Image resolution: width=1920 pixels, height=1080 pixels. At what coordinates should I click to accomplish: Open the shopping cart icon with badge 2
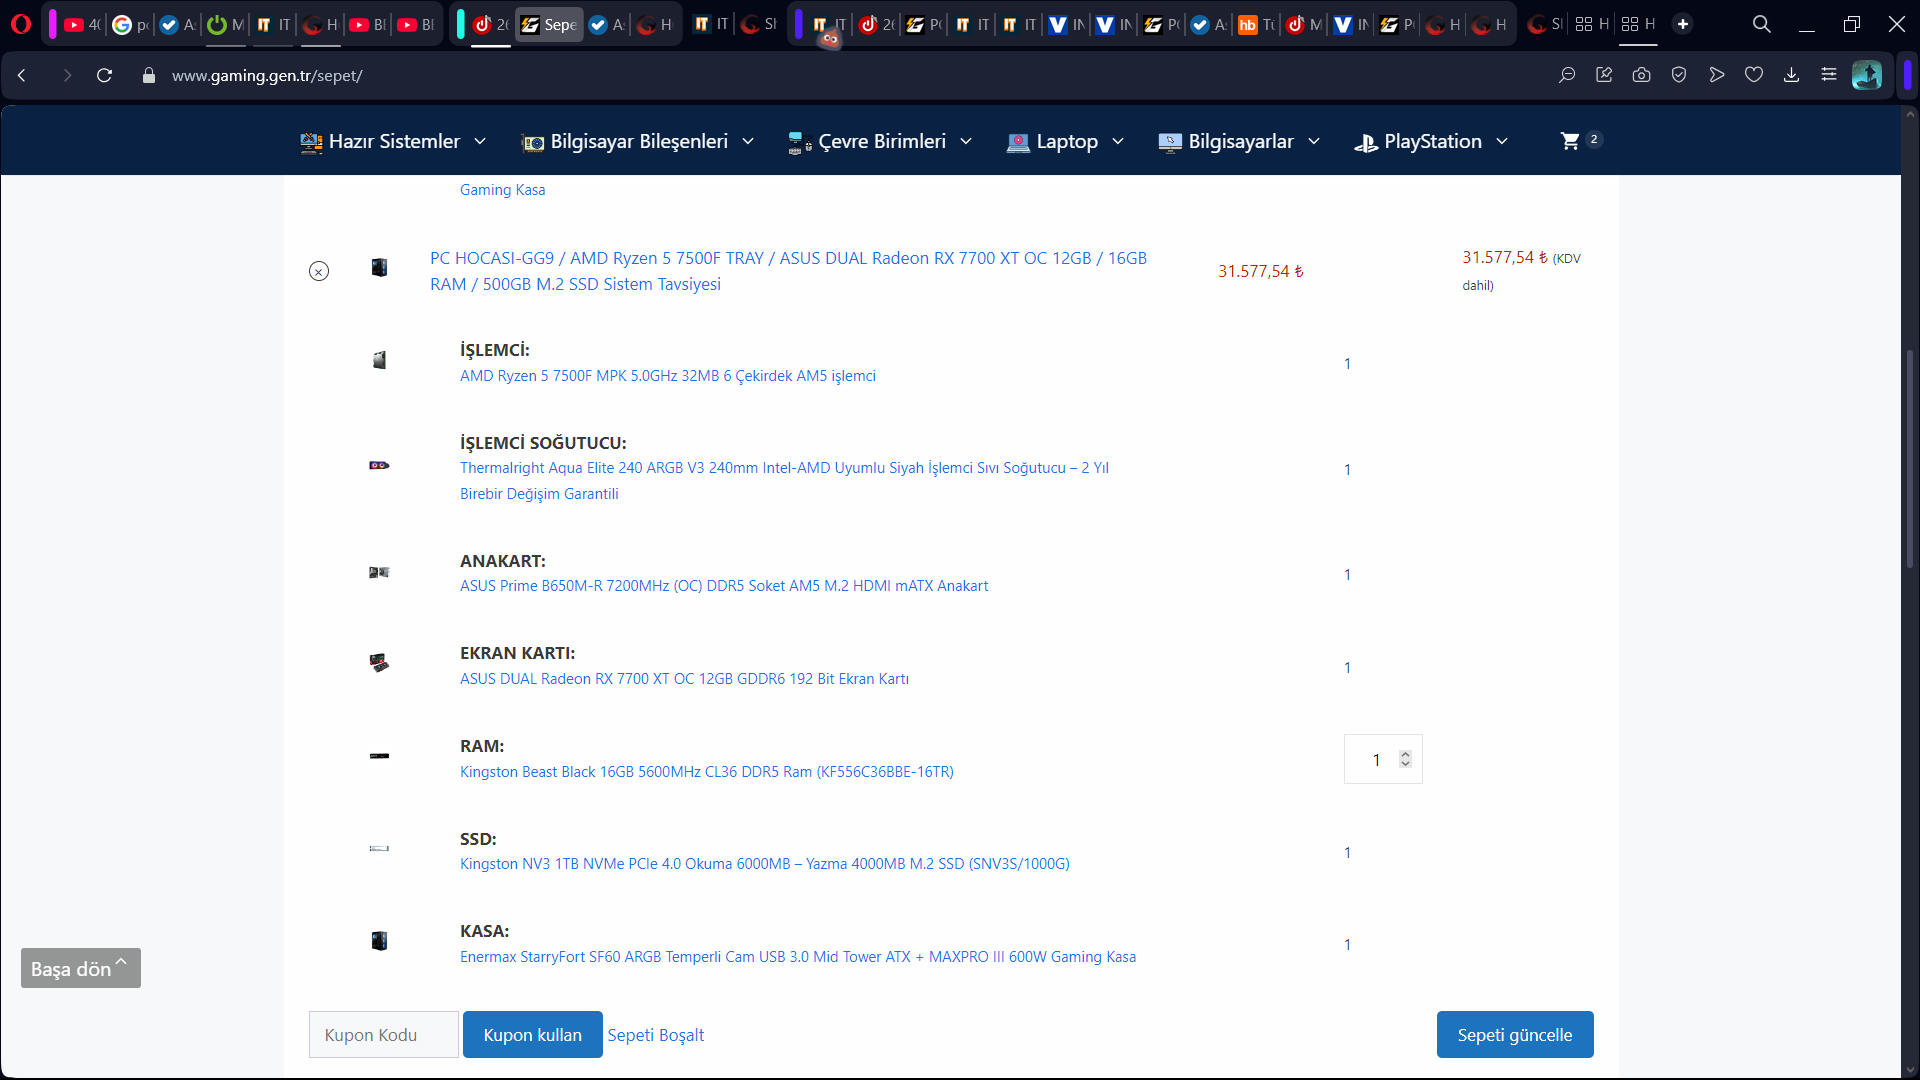pyautogui.click(x=1581, y=141)
